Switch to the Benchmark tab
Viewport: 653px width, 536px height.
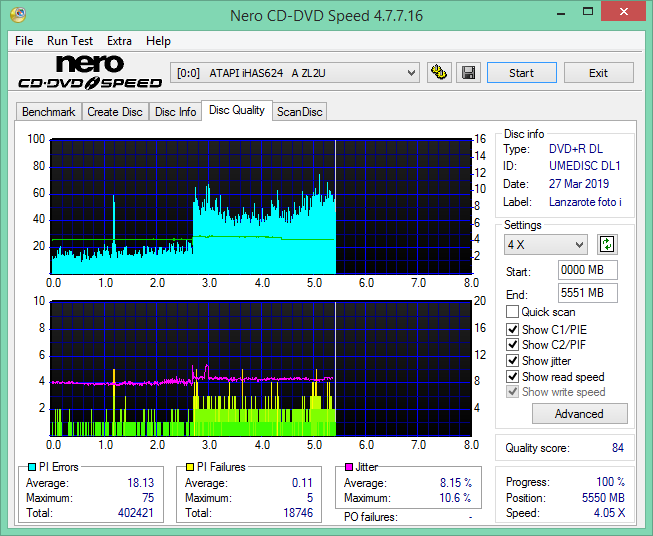49,112
